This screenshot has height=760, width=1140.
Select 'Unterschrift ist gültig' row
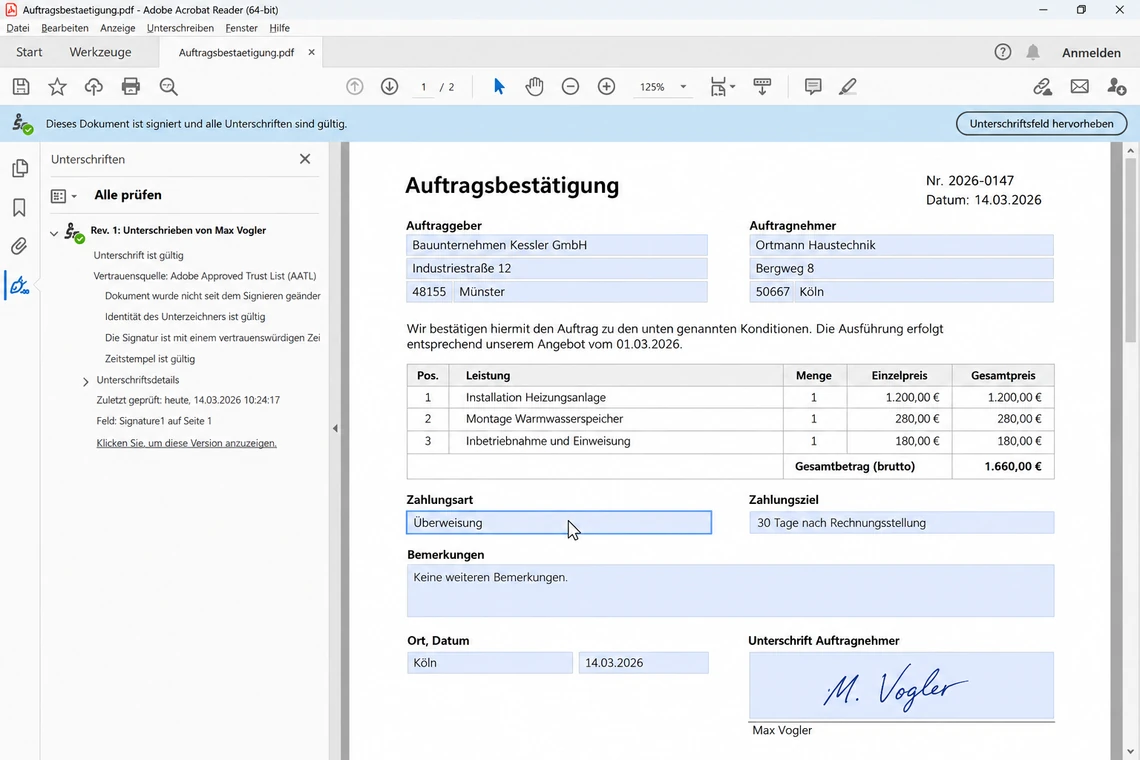(x=138, y=255)
